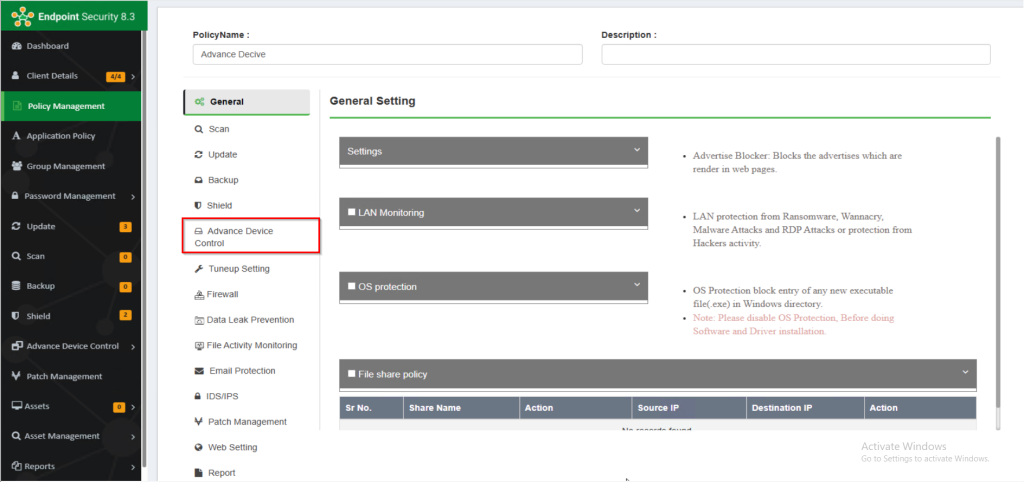The image size is (1024, 482).
Task: Click the Scan magnifier icon in policy list
Action: [199, 129]
